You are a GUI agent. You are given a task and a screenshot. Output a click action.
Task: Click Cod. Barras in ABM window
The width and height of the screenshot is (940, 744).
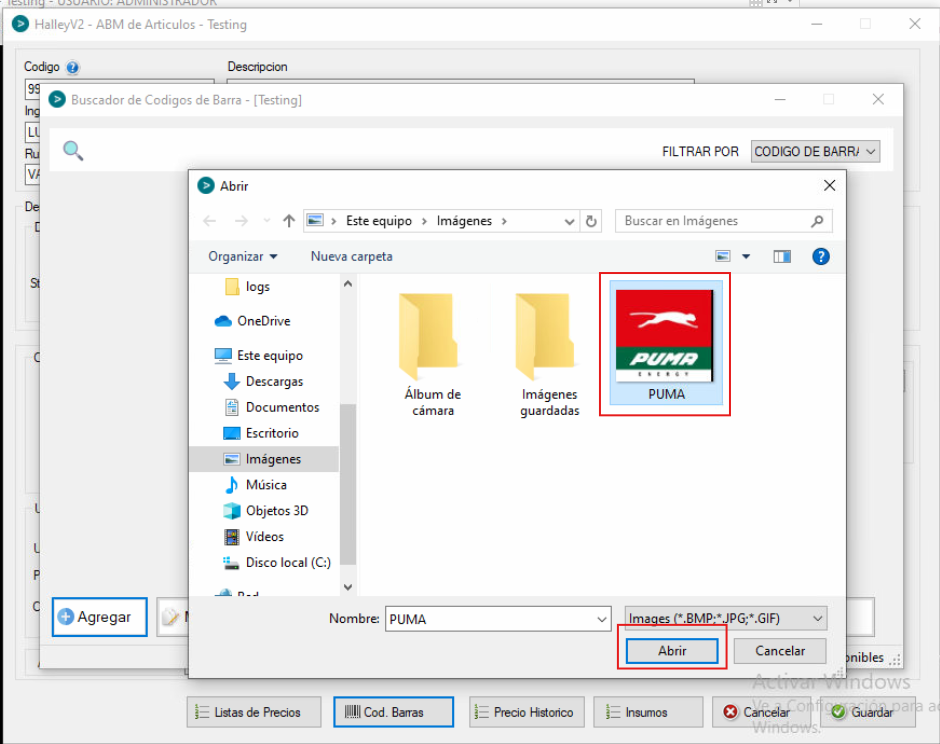tap(393, 712)
